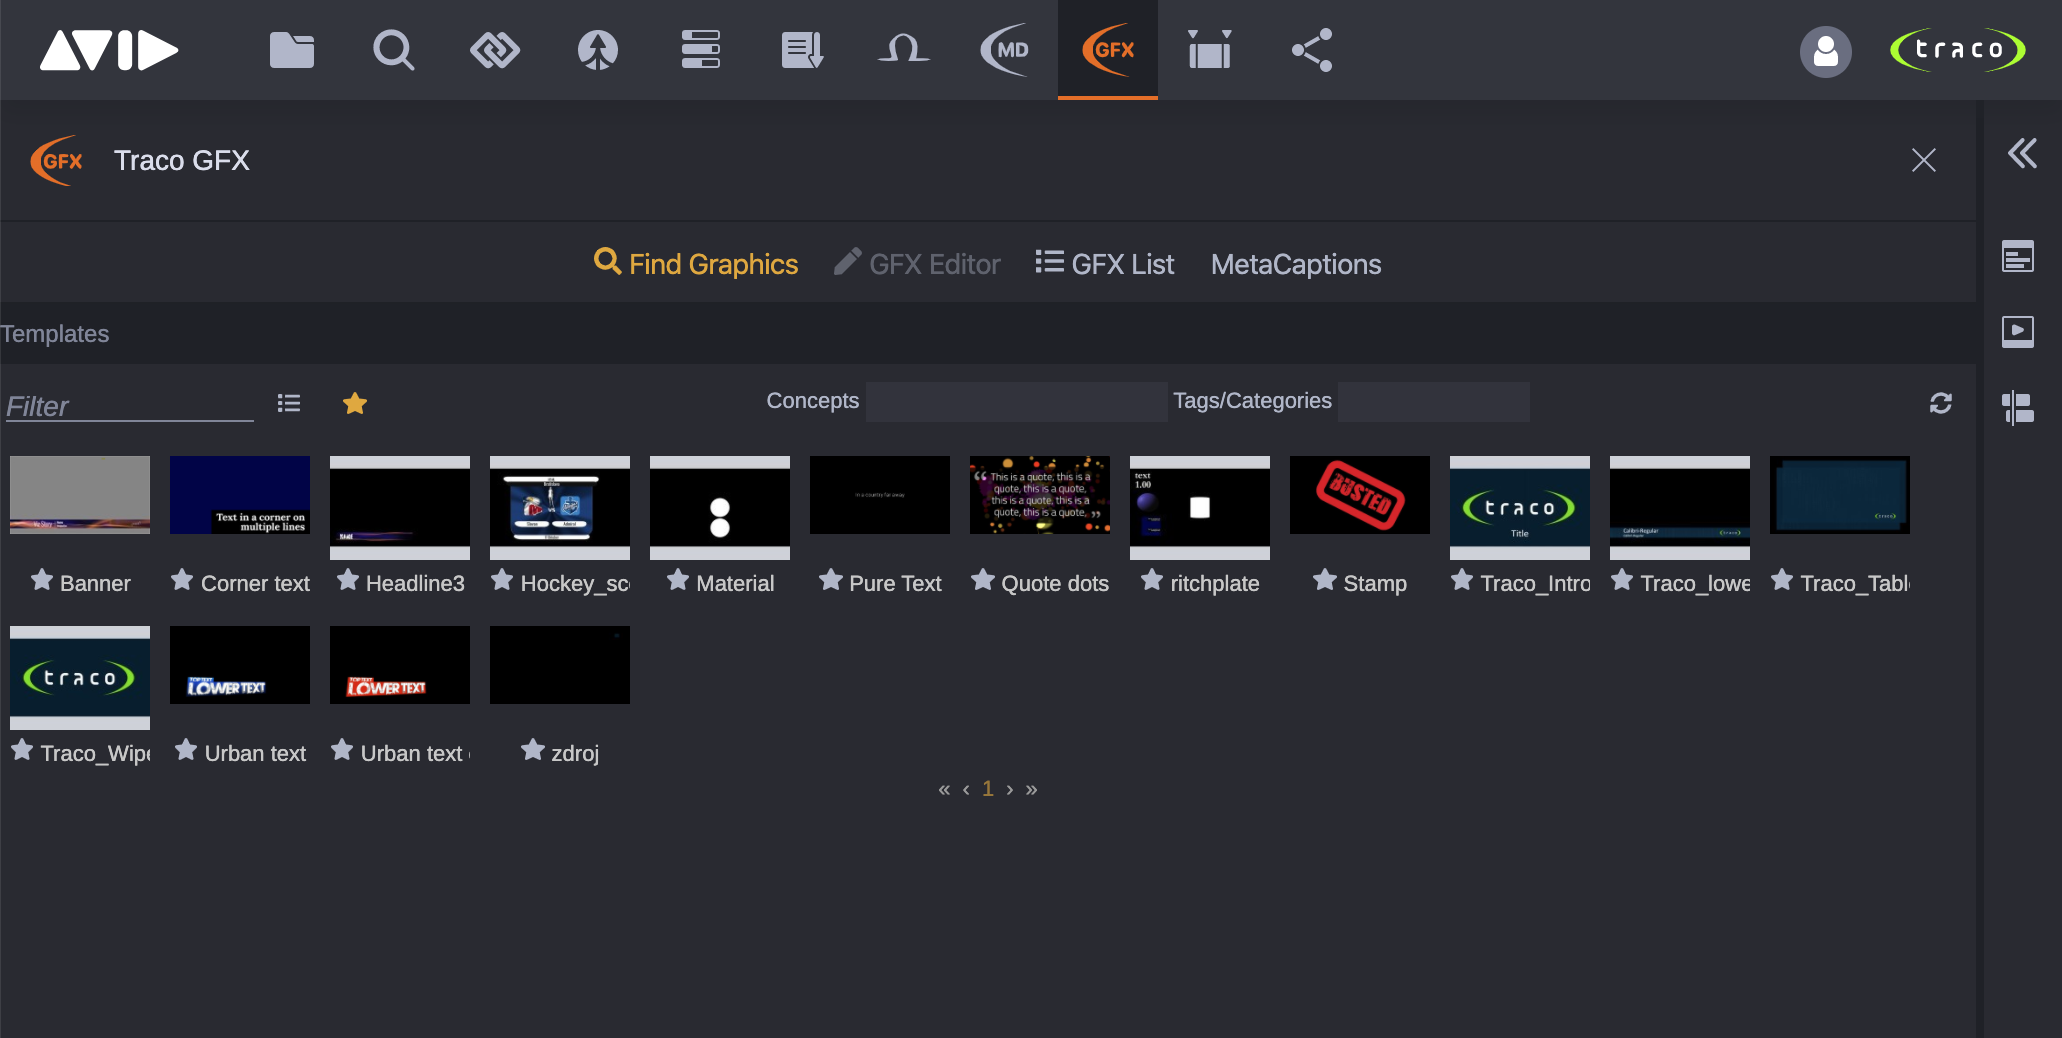Go to previous page of templates
This screenshot has height=1038, width=2062.
click(966, 790)
